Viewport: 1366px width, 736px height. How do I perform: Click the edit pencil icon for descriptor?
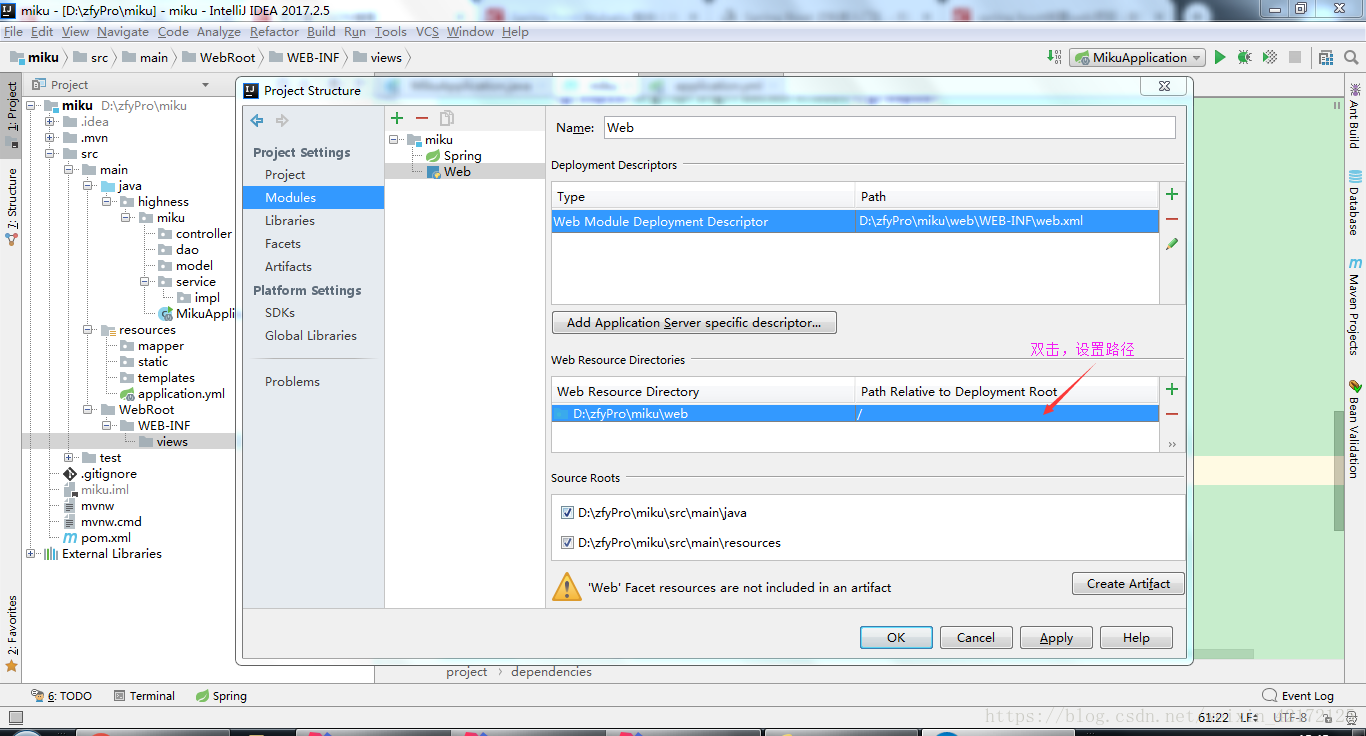pos(1172,244)
